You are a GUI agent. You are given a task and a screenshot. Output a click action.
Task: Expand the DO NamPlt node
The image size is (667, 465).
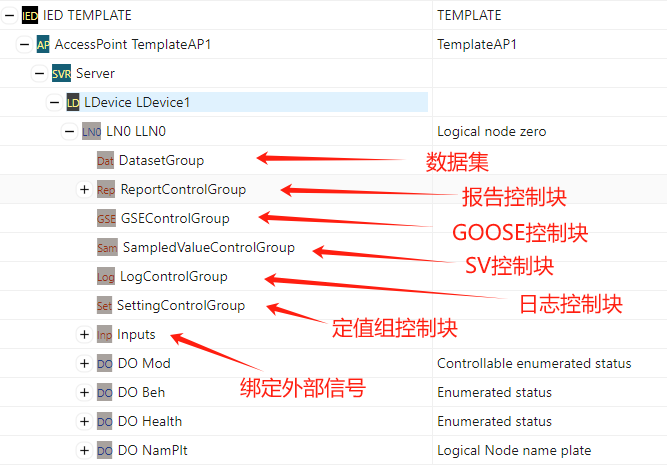[84, 450]
